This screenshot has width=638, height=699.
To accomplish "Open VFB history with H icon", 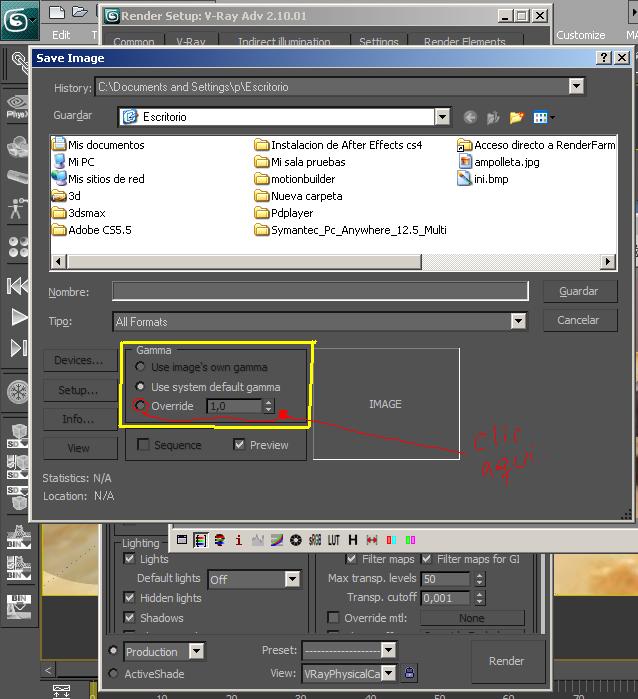I will coord(353,540).
